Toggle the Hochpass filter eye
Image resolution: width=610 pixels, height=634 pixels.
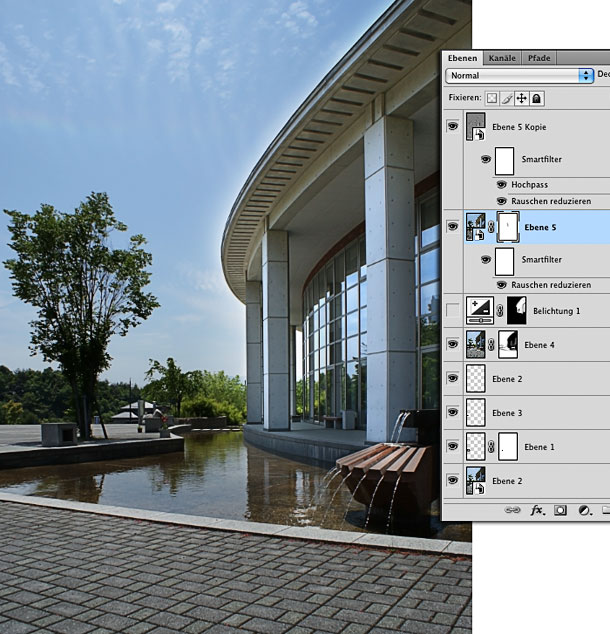(x=501, y=184)
